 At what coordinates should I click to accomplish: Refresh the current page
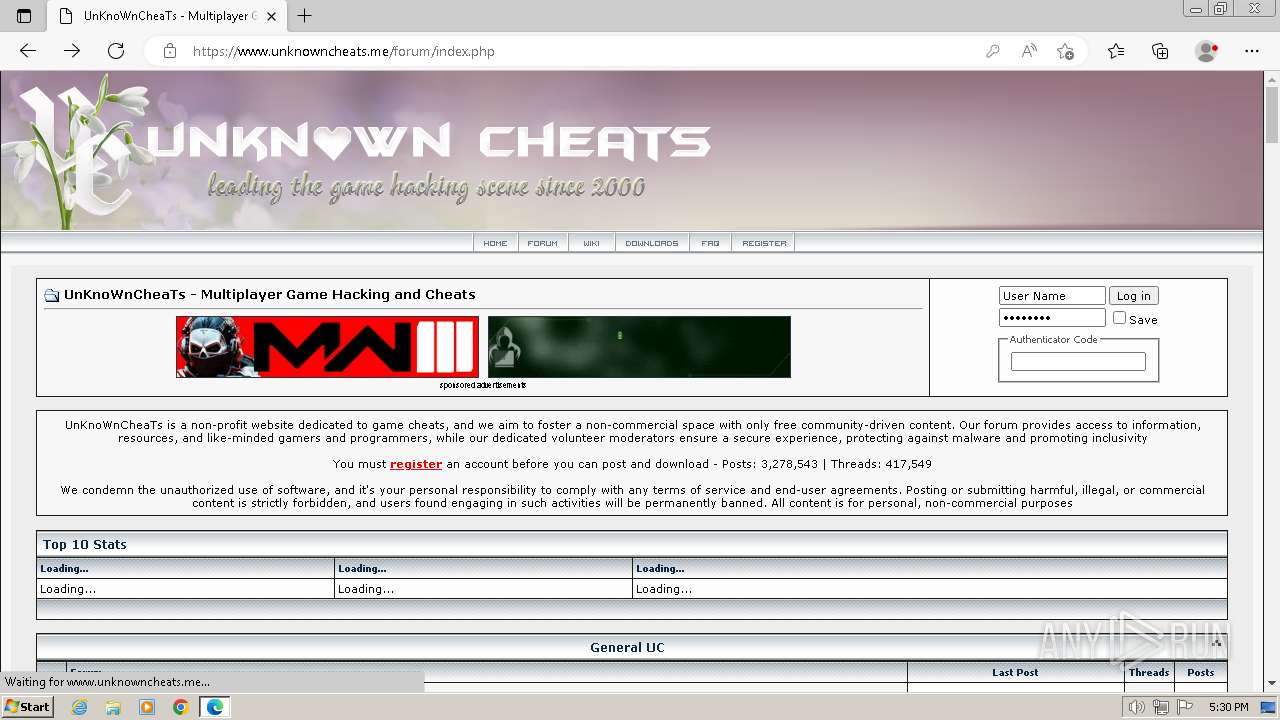[116, 51]
